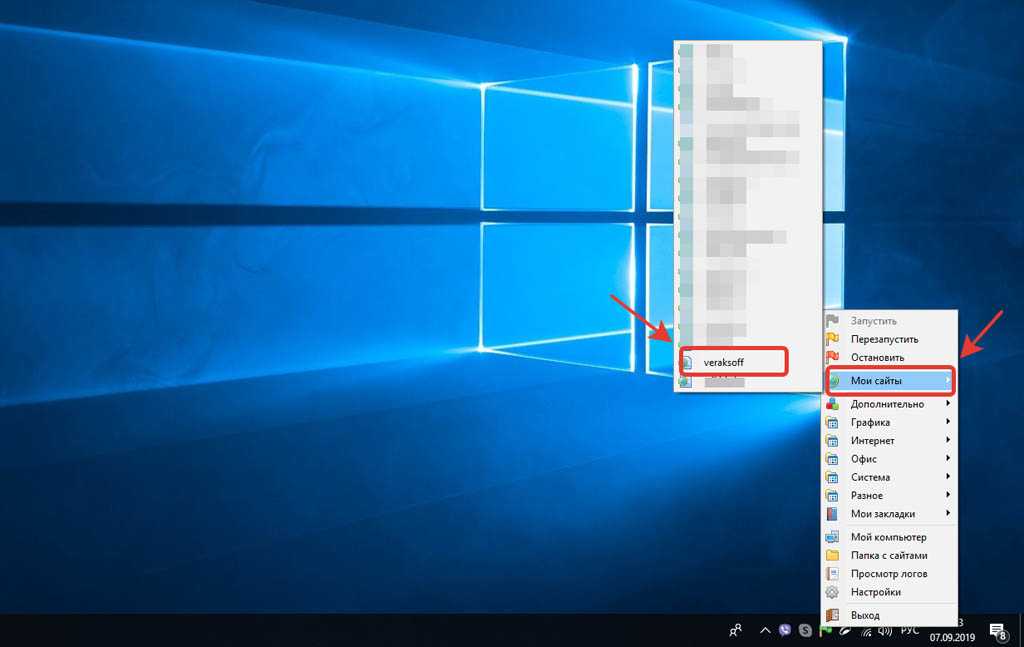Click the door icon beside Выход

point(832,615)
